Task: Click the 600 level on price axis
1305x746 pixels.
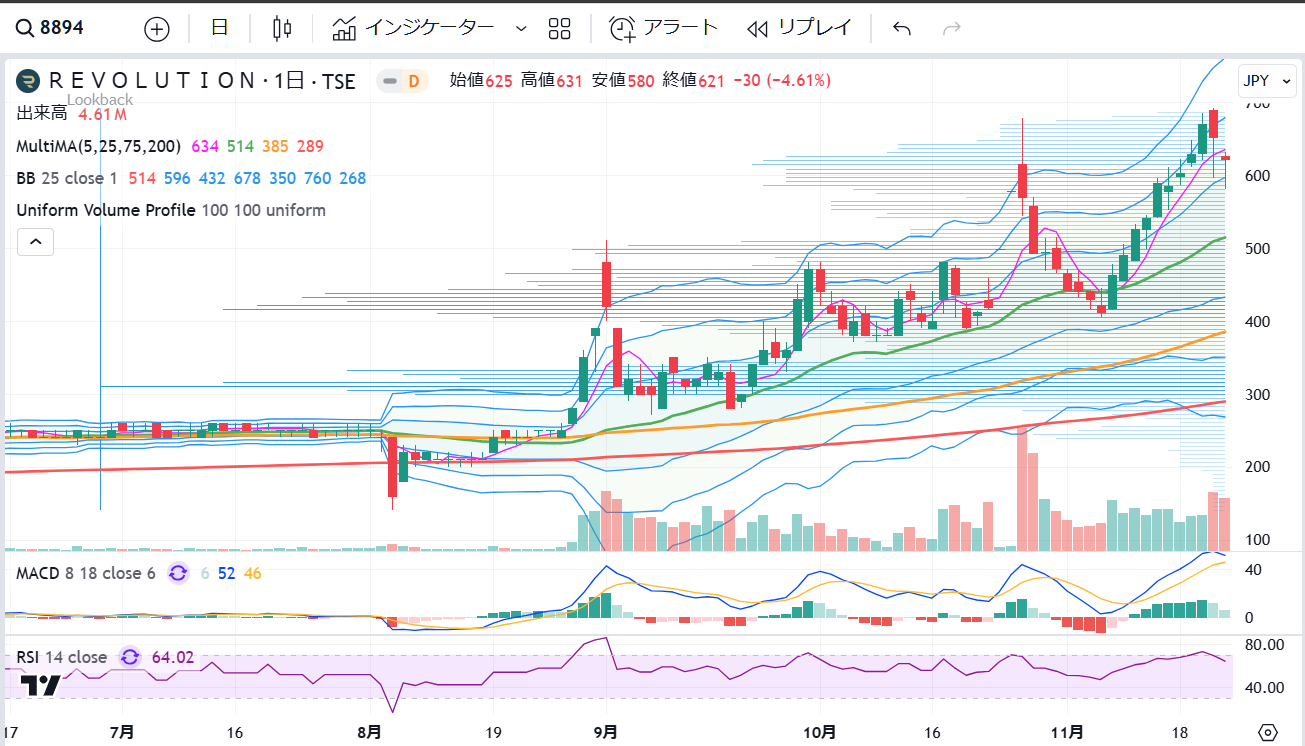Action: [1257, 176]
